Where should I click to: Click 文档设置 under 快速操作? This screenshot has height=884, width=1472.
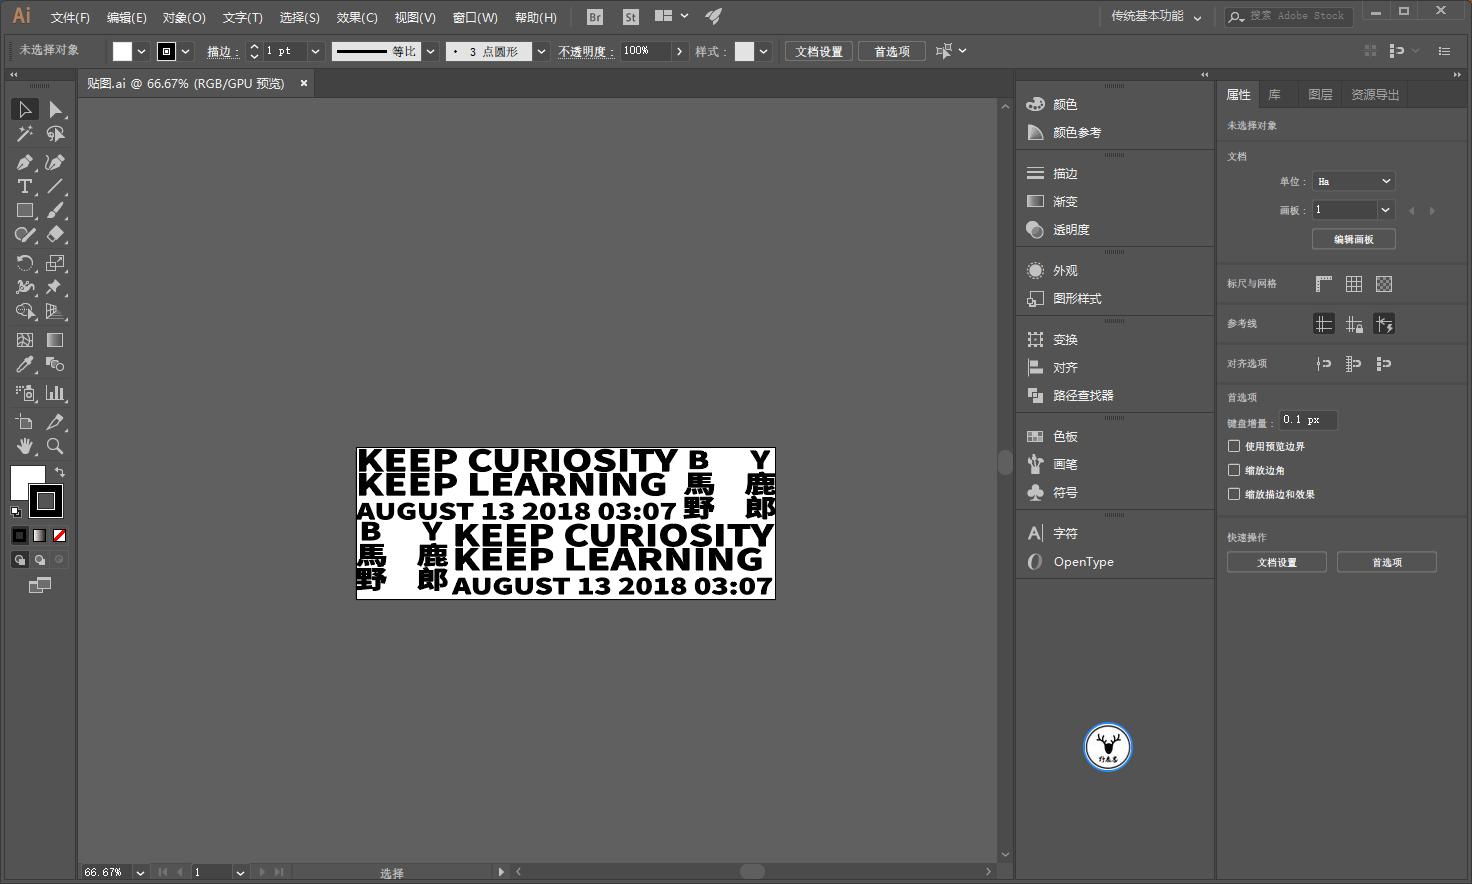(1277, 562)
